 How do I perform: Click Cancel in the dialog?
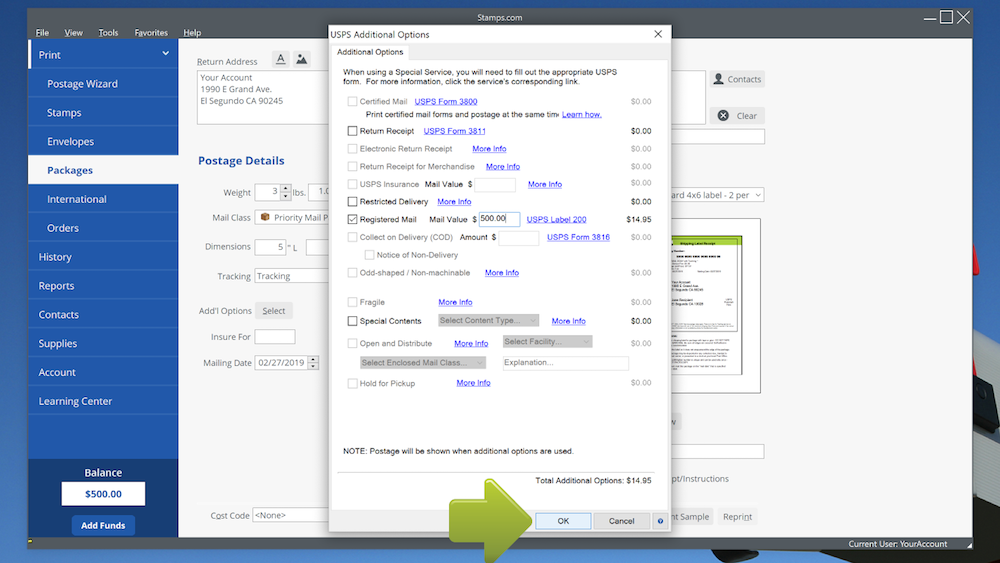click(x=621, y=521)
